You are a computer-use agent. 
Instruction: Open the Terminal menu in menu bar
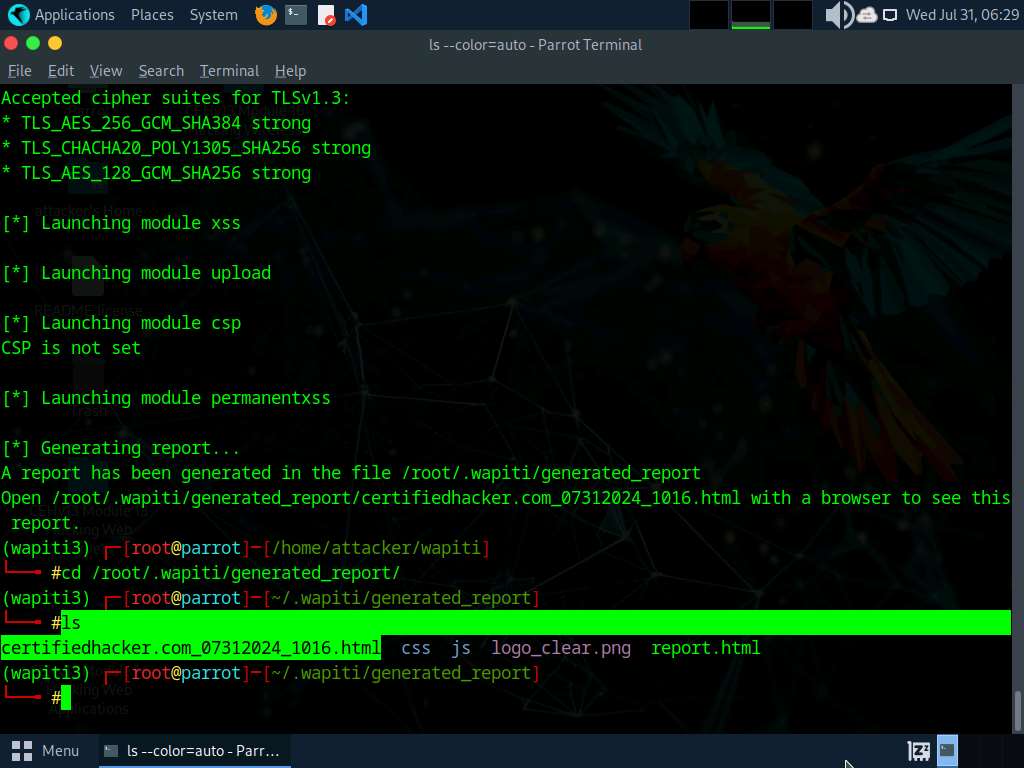[229, 71]
